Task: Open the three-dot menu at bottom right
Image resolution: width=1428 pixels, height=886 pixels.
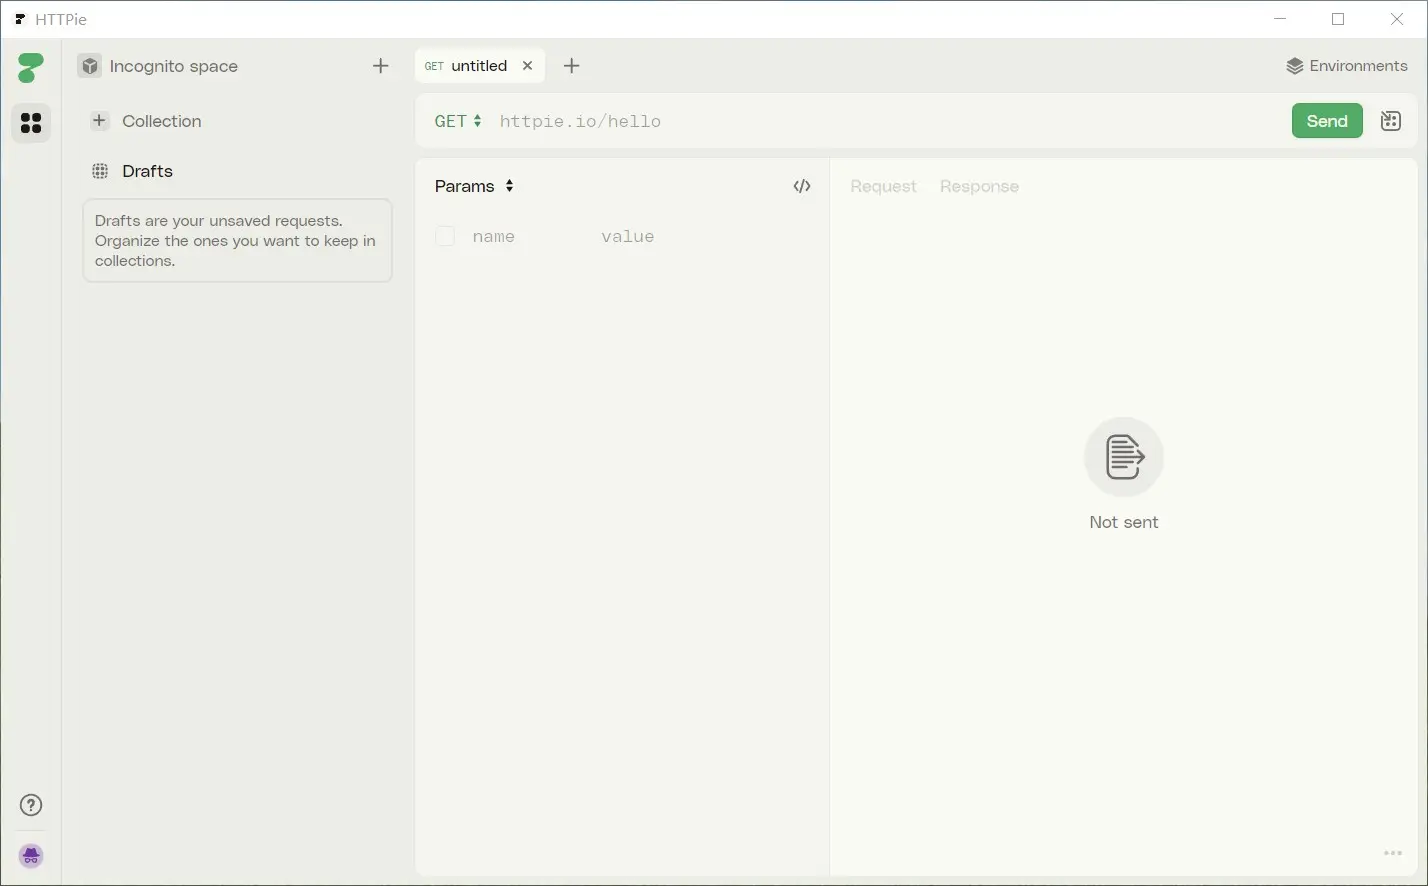Action: tap(1392, 853)
